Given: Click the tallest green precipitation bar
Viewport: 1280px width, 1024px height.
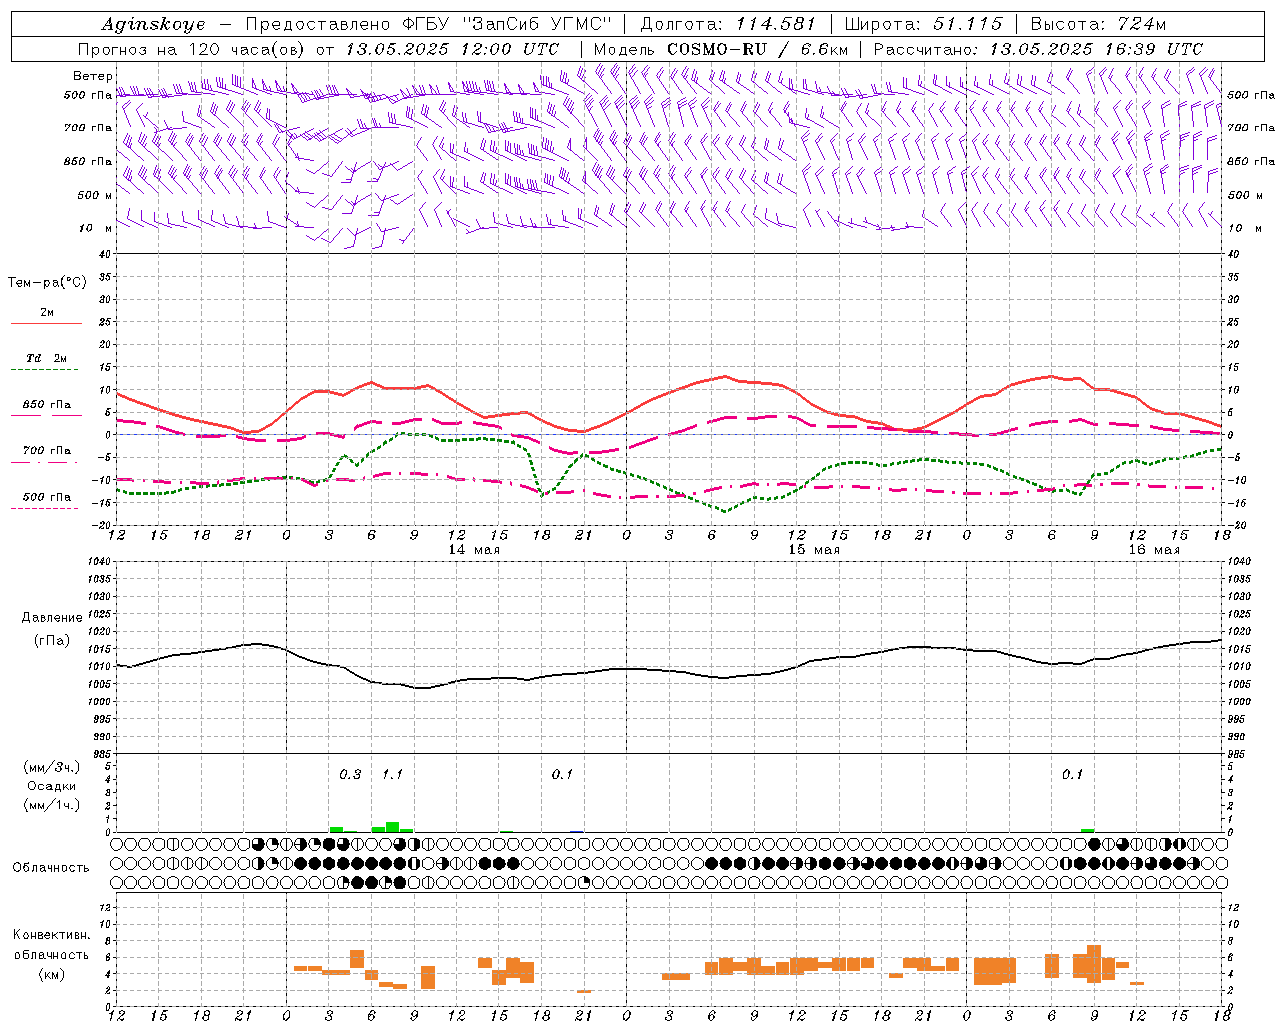Looking at the screenshot, I should point(393,827).
